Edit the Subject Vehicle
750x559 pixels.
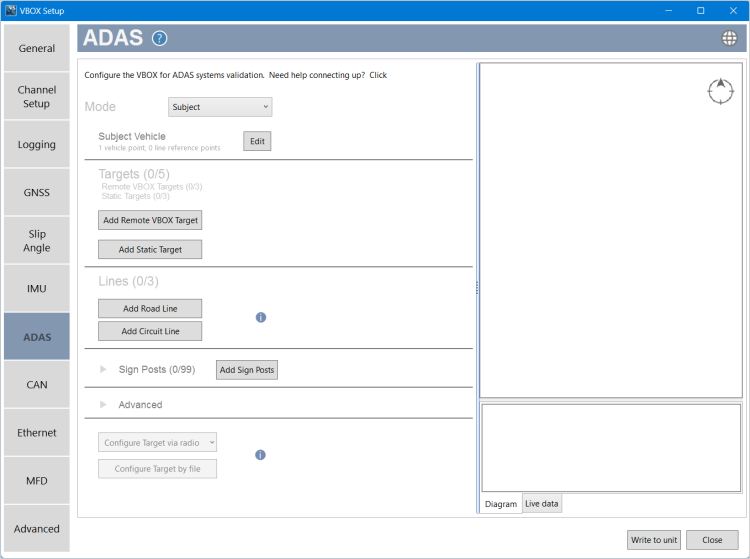coord(257,141)
